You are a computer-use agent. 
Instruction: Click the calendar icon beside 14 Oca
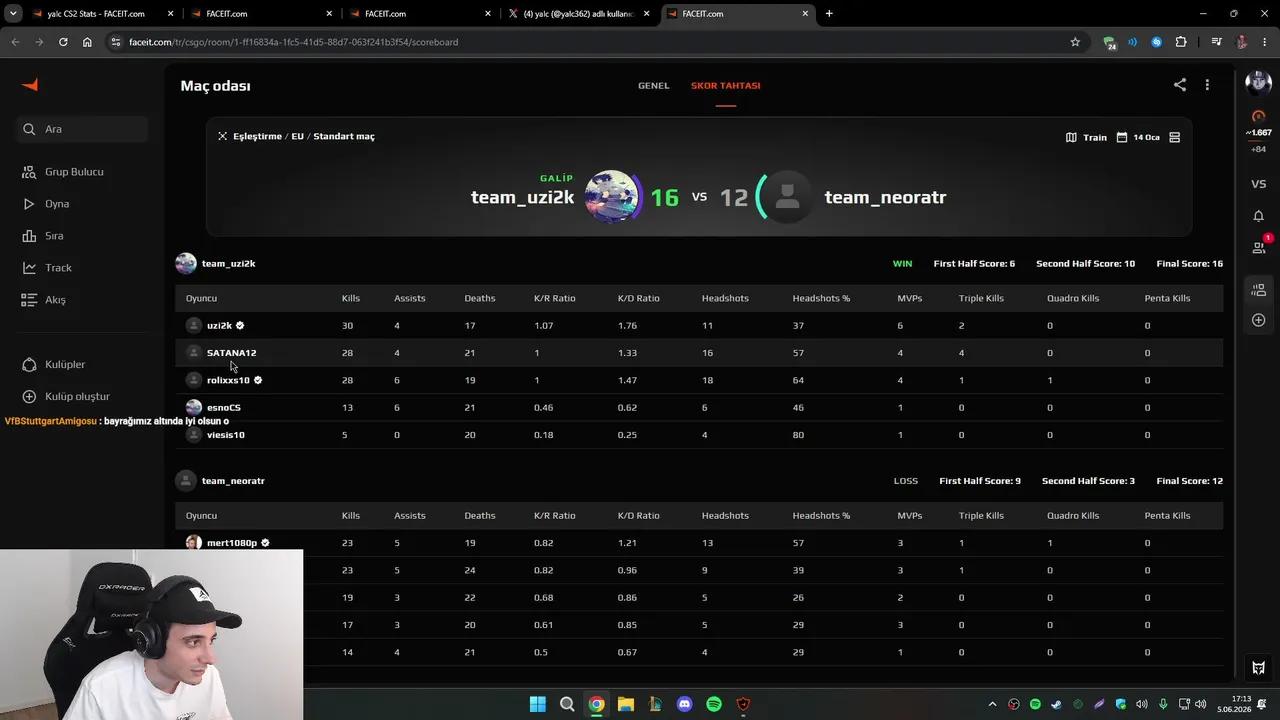pos(1122,137)
